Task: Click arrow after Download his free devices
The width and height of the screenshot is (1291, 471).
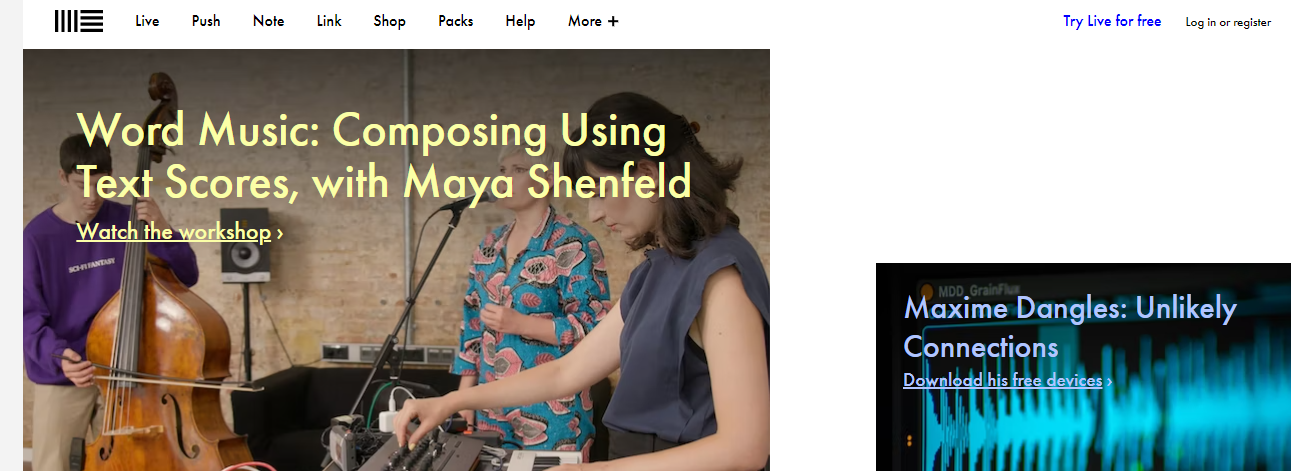Action: point(1109,381)
